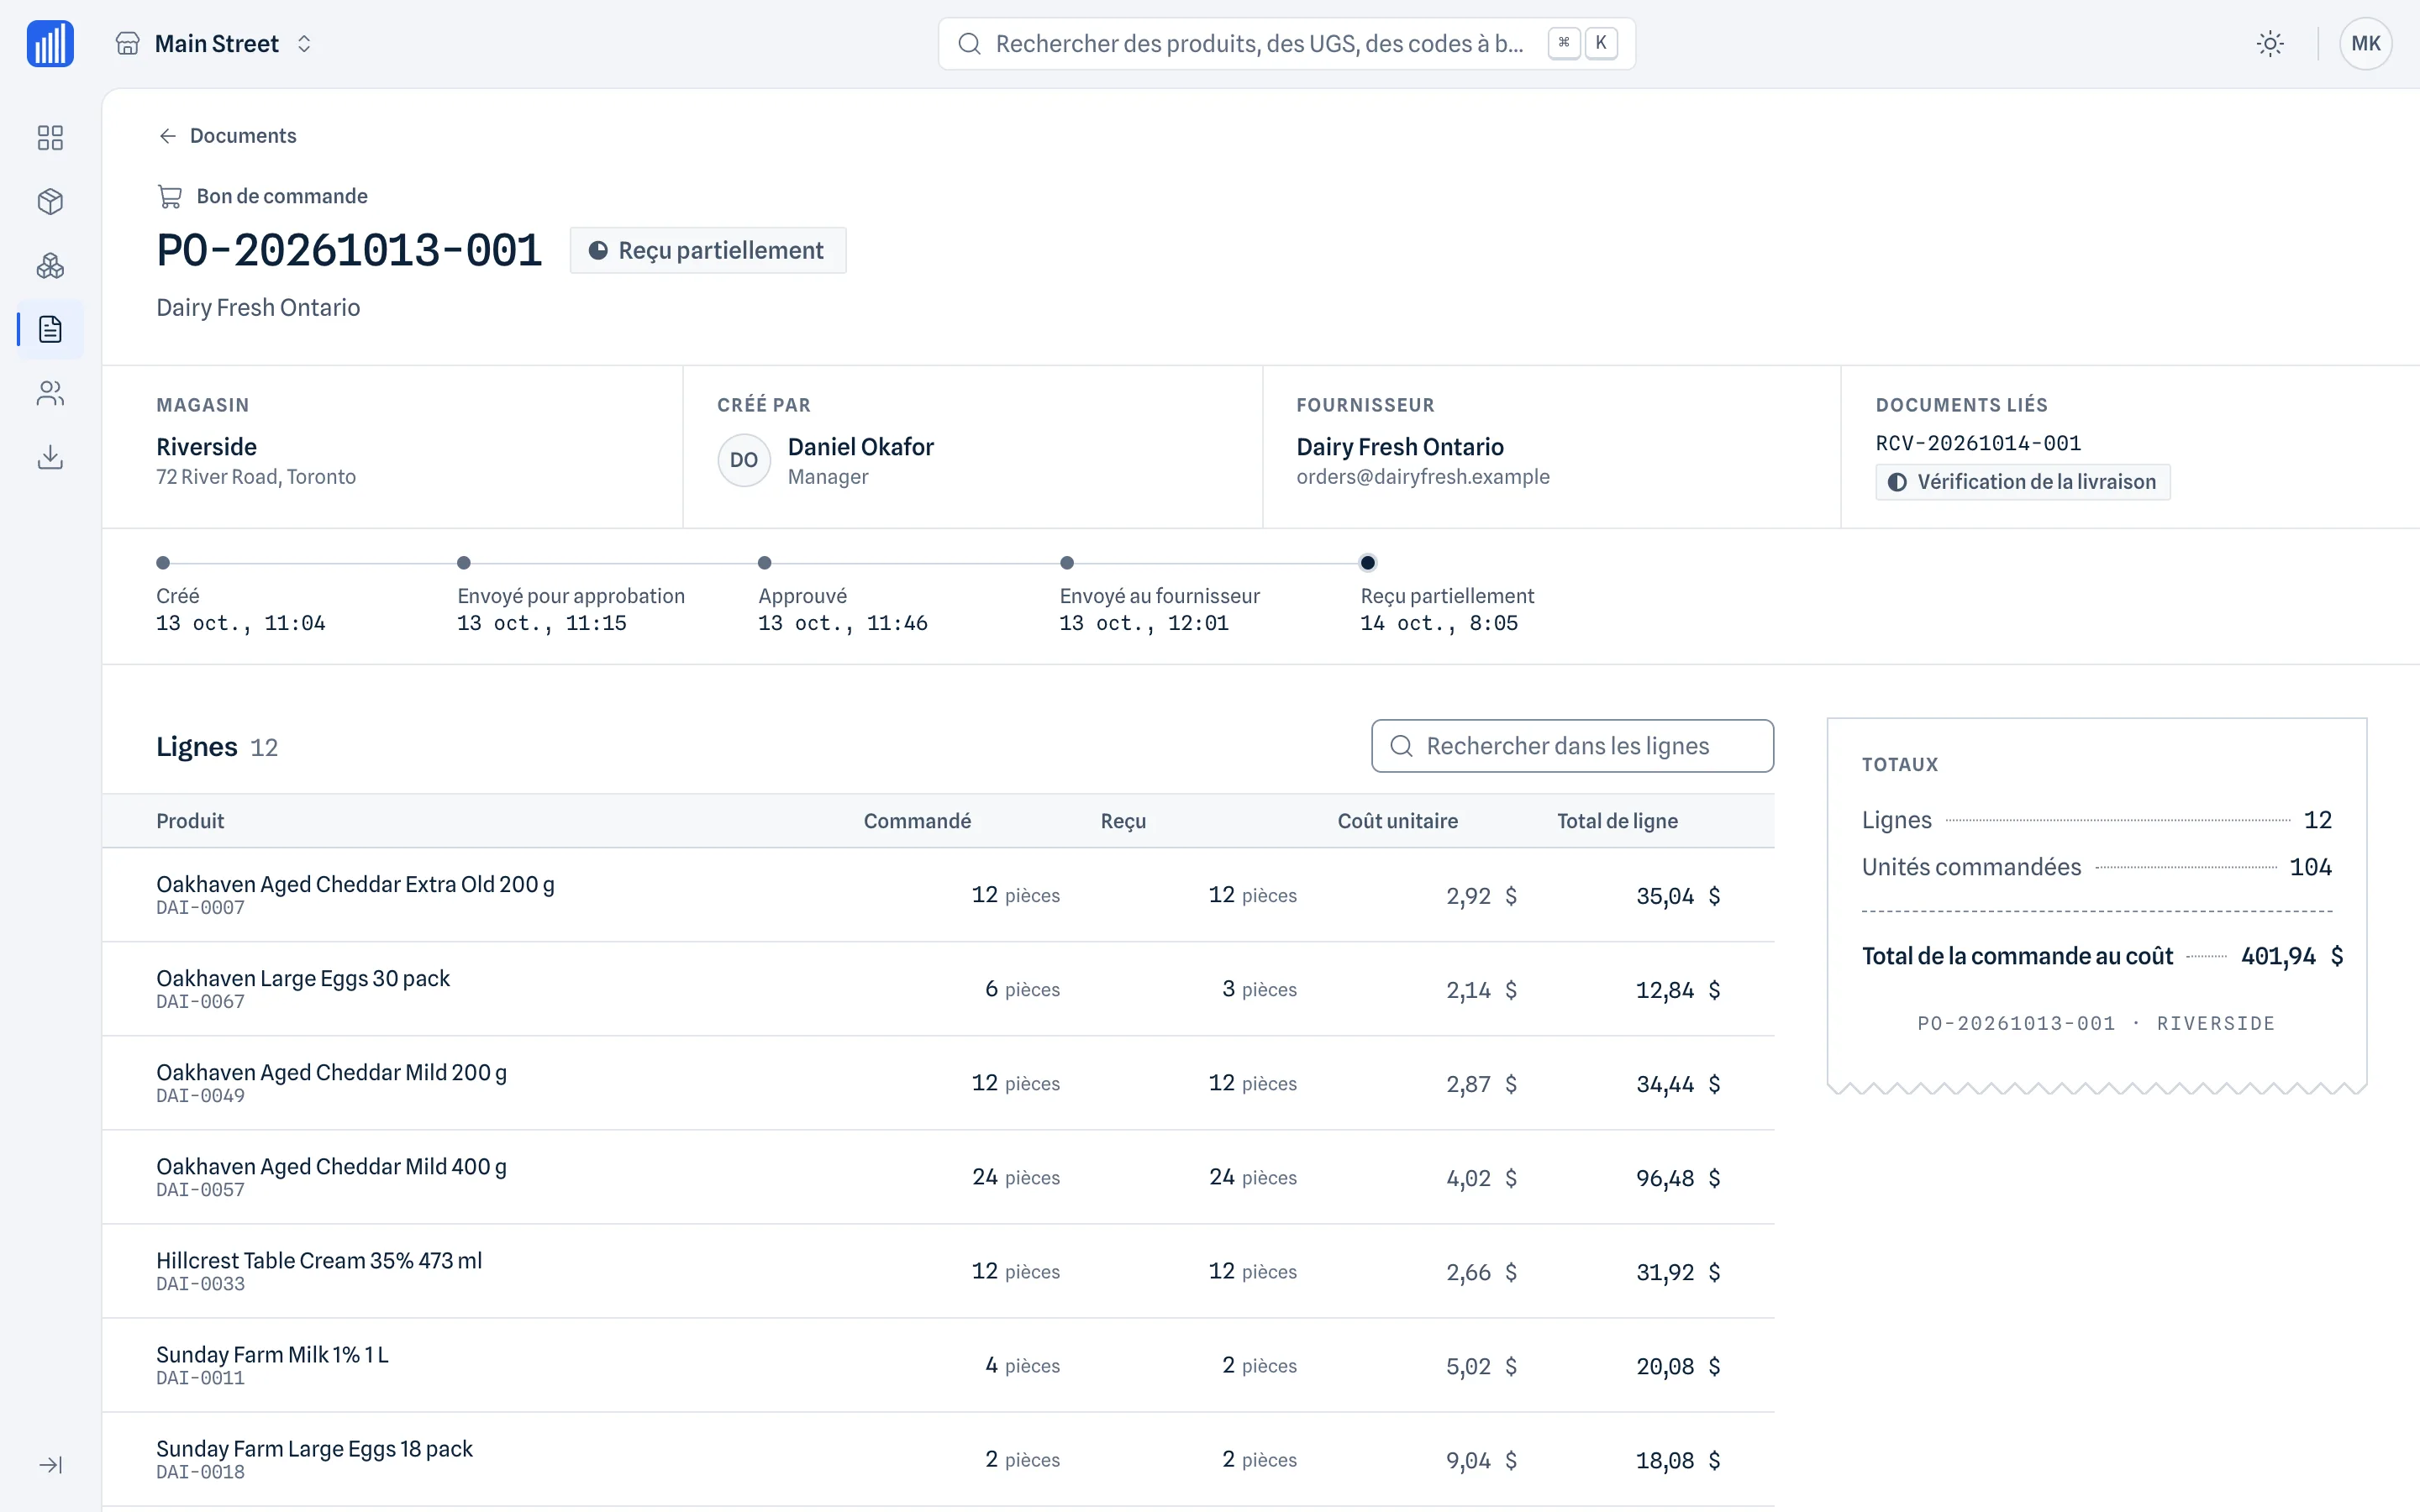This screenshot has height=1512, width=2420.
Task: Open the MK user avatar menu
Action: pos(2365,43)
